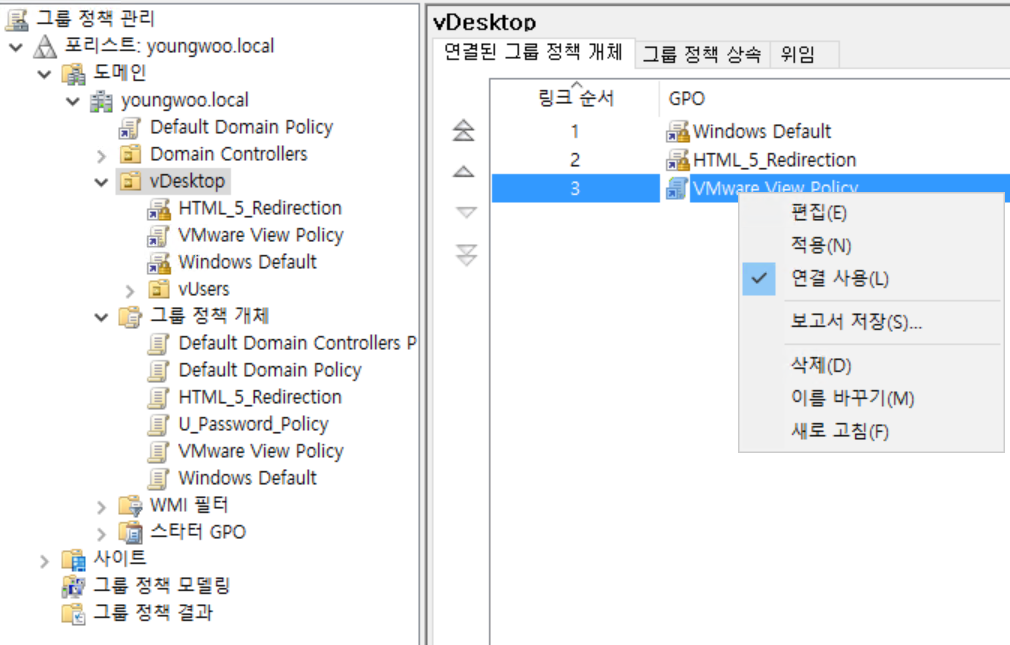Image resolution: width=1010 pixels, height=645 pixels.
Task: Click VMware View Policy icon in selected row
Action: (676, 188)
